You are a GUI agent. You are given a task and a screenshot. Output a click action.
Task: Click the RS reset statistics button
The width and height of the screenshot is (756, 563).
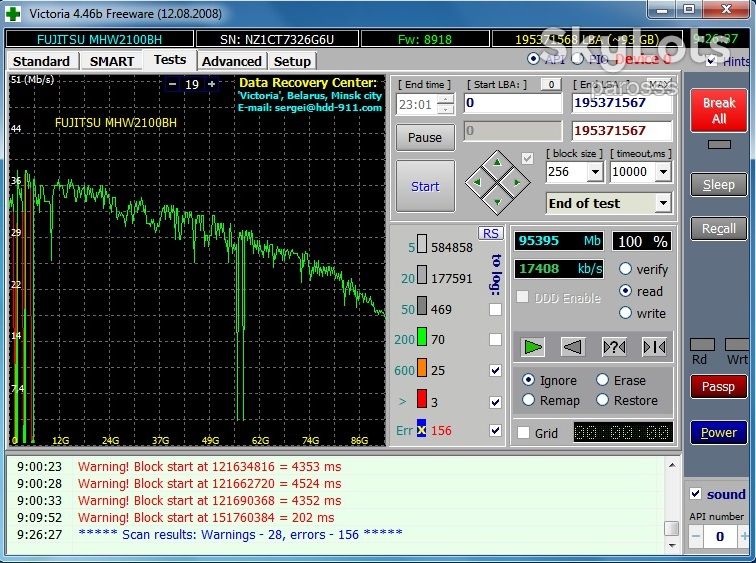pyautogui.click(x=491, y=234)
